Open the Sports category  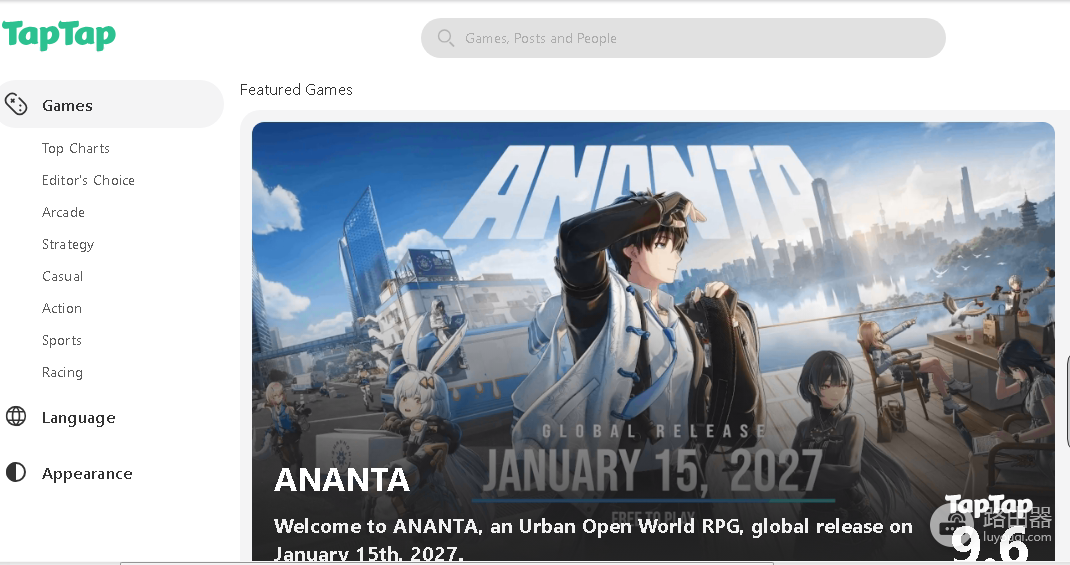tap(62, 341)
